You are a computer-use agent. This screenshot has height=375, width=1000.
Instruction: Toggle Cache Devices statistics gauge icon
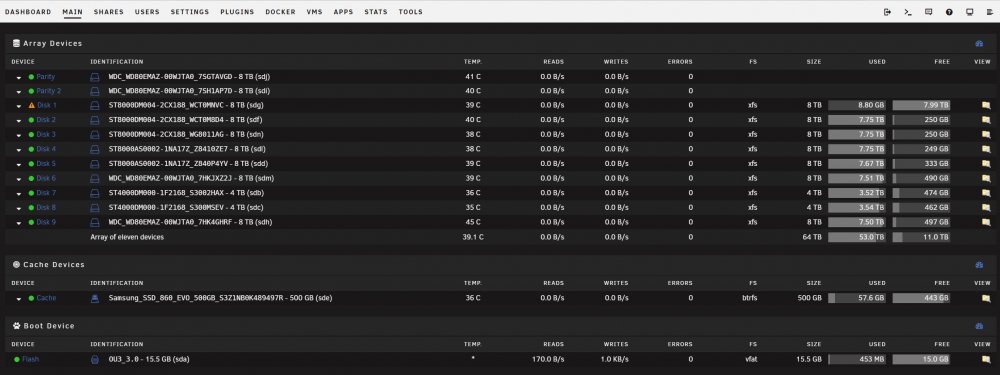point(979,265)
